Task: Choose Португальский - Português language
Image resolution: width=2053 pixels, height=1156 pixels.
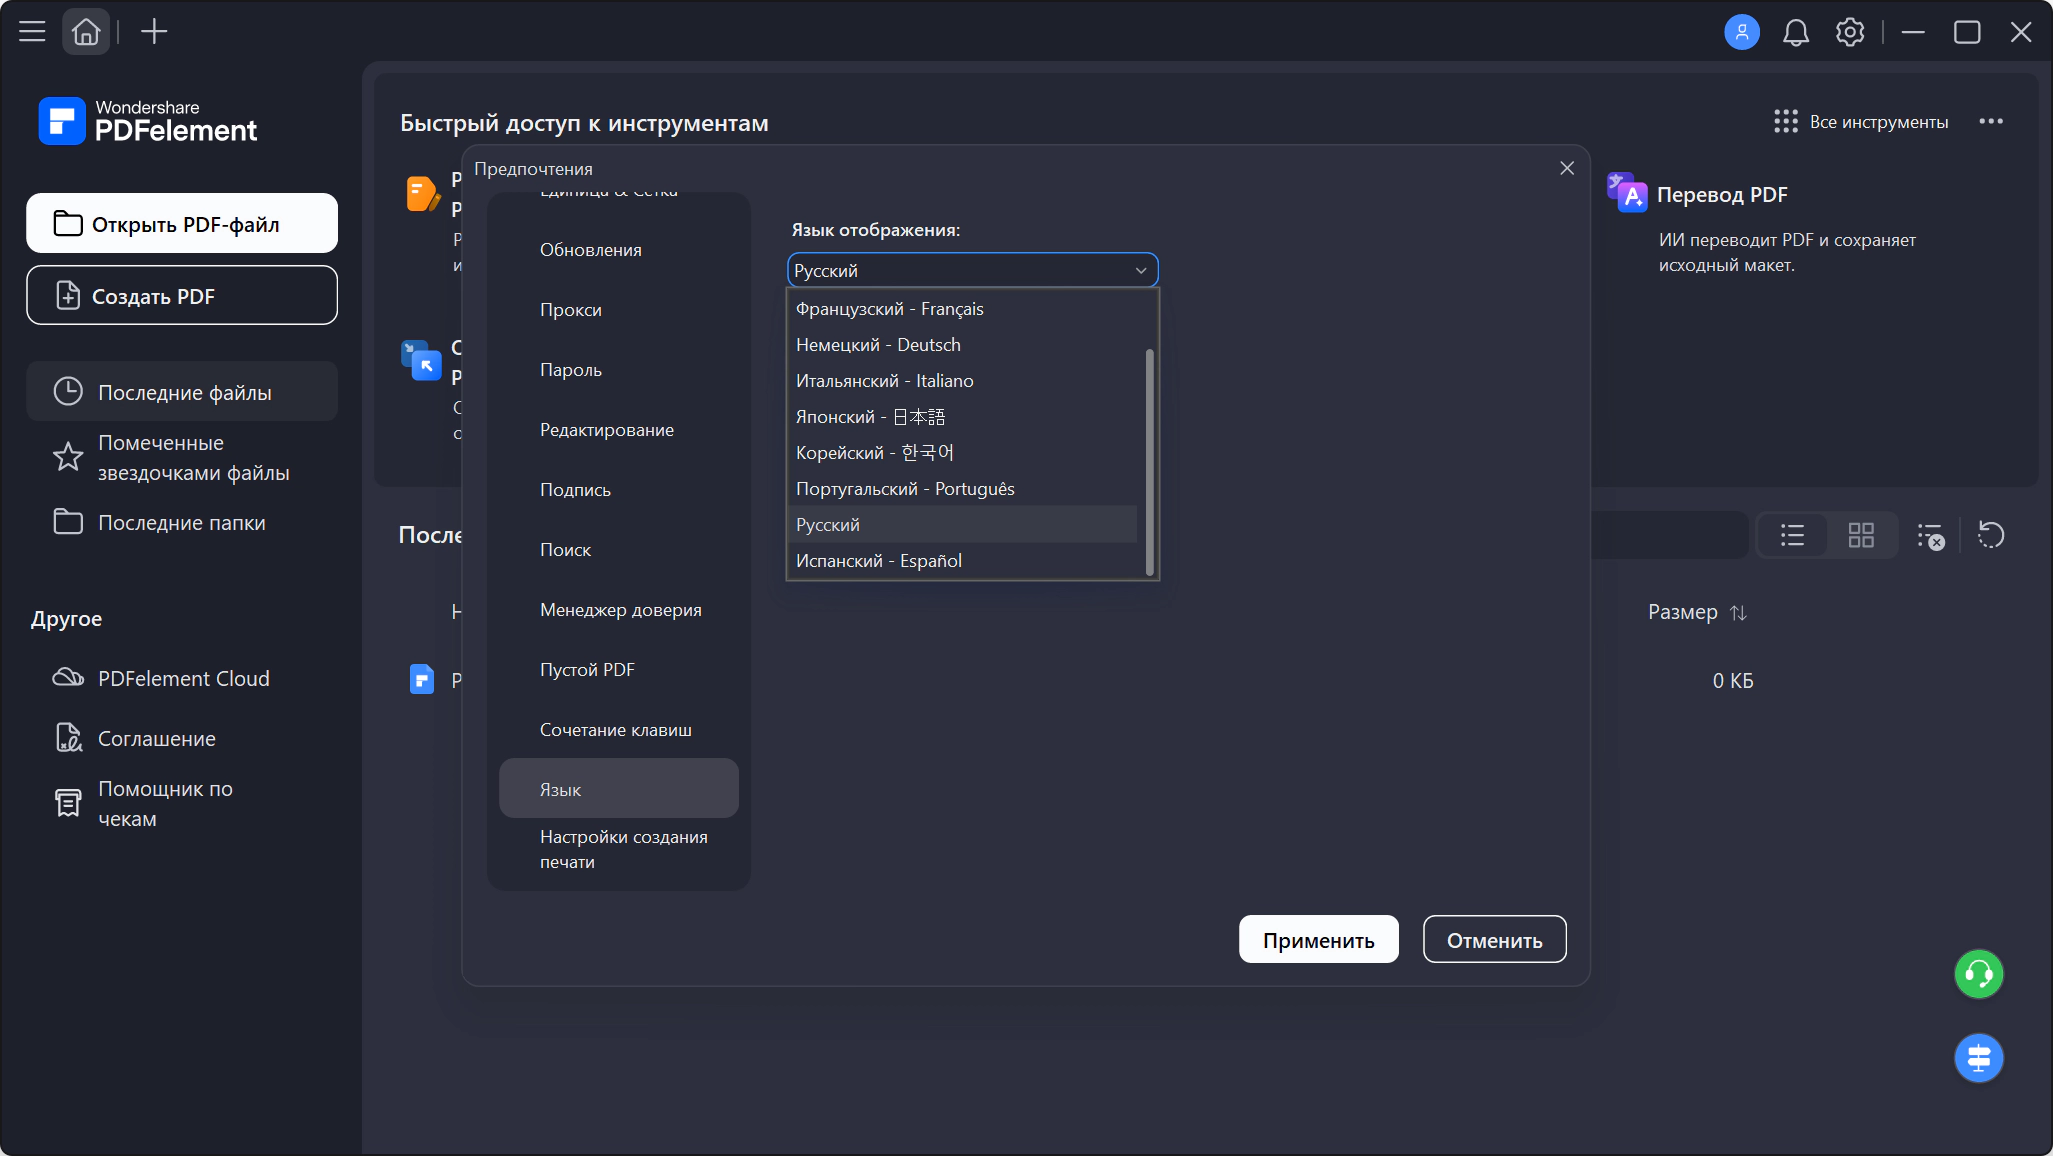Action: tap(962, 489)
